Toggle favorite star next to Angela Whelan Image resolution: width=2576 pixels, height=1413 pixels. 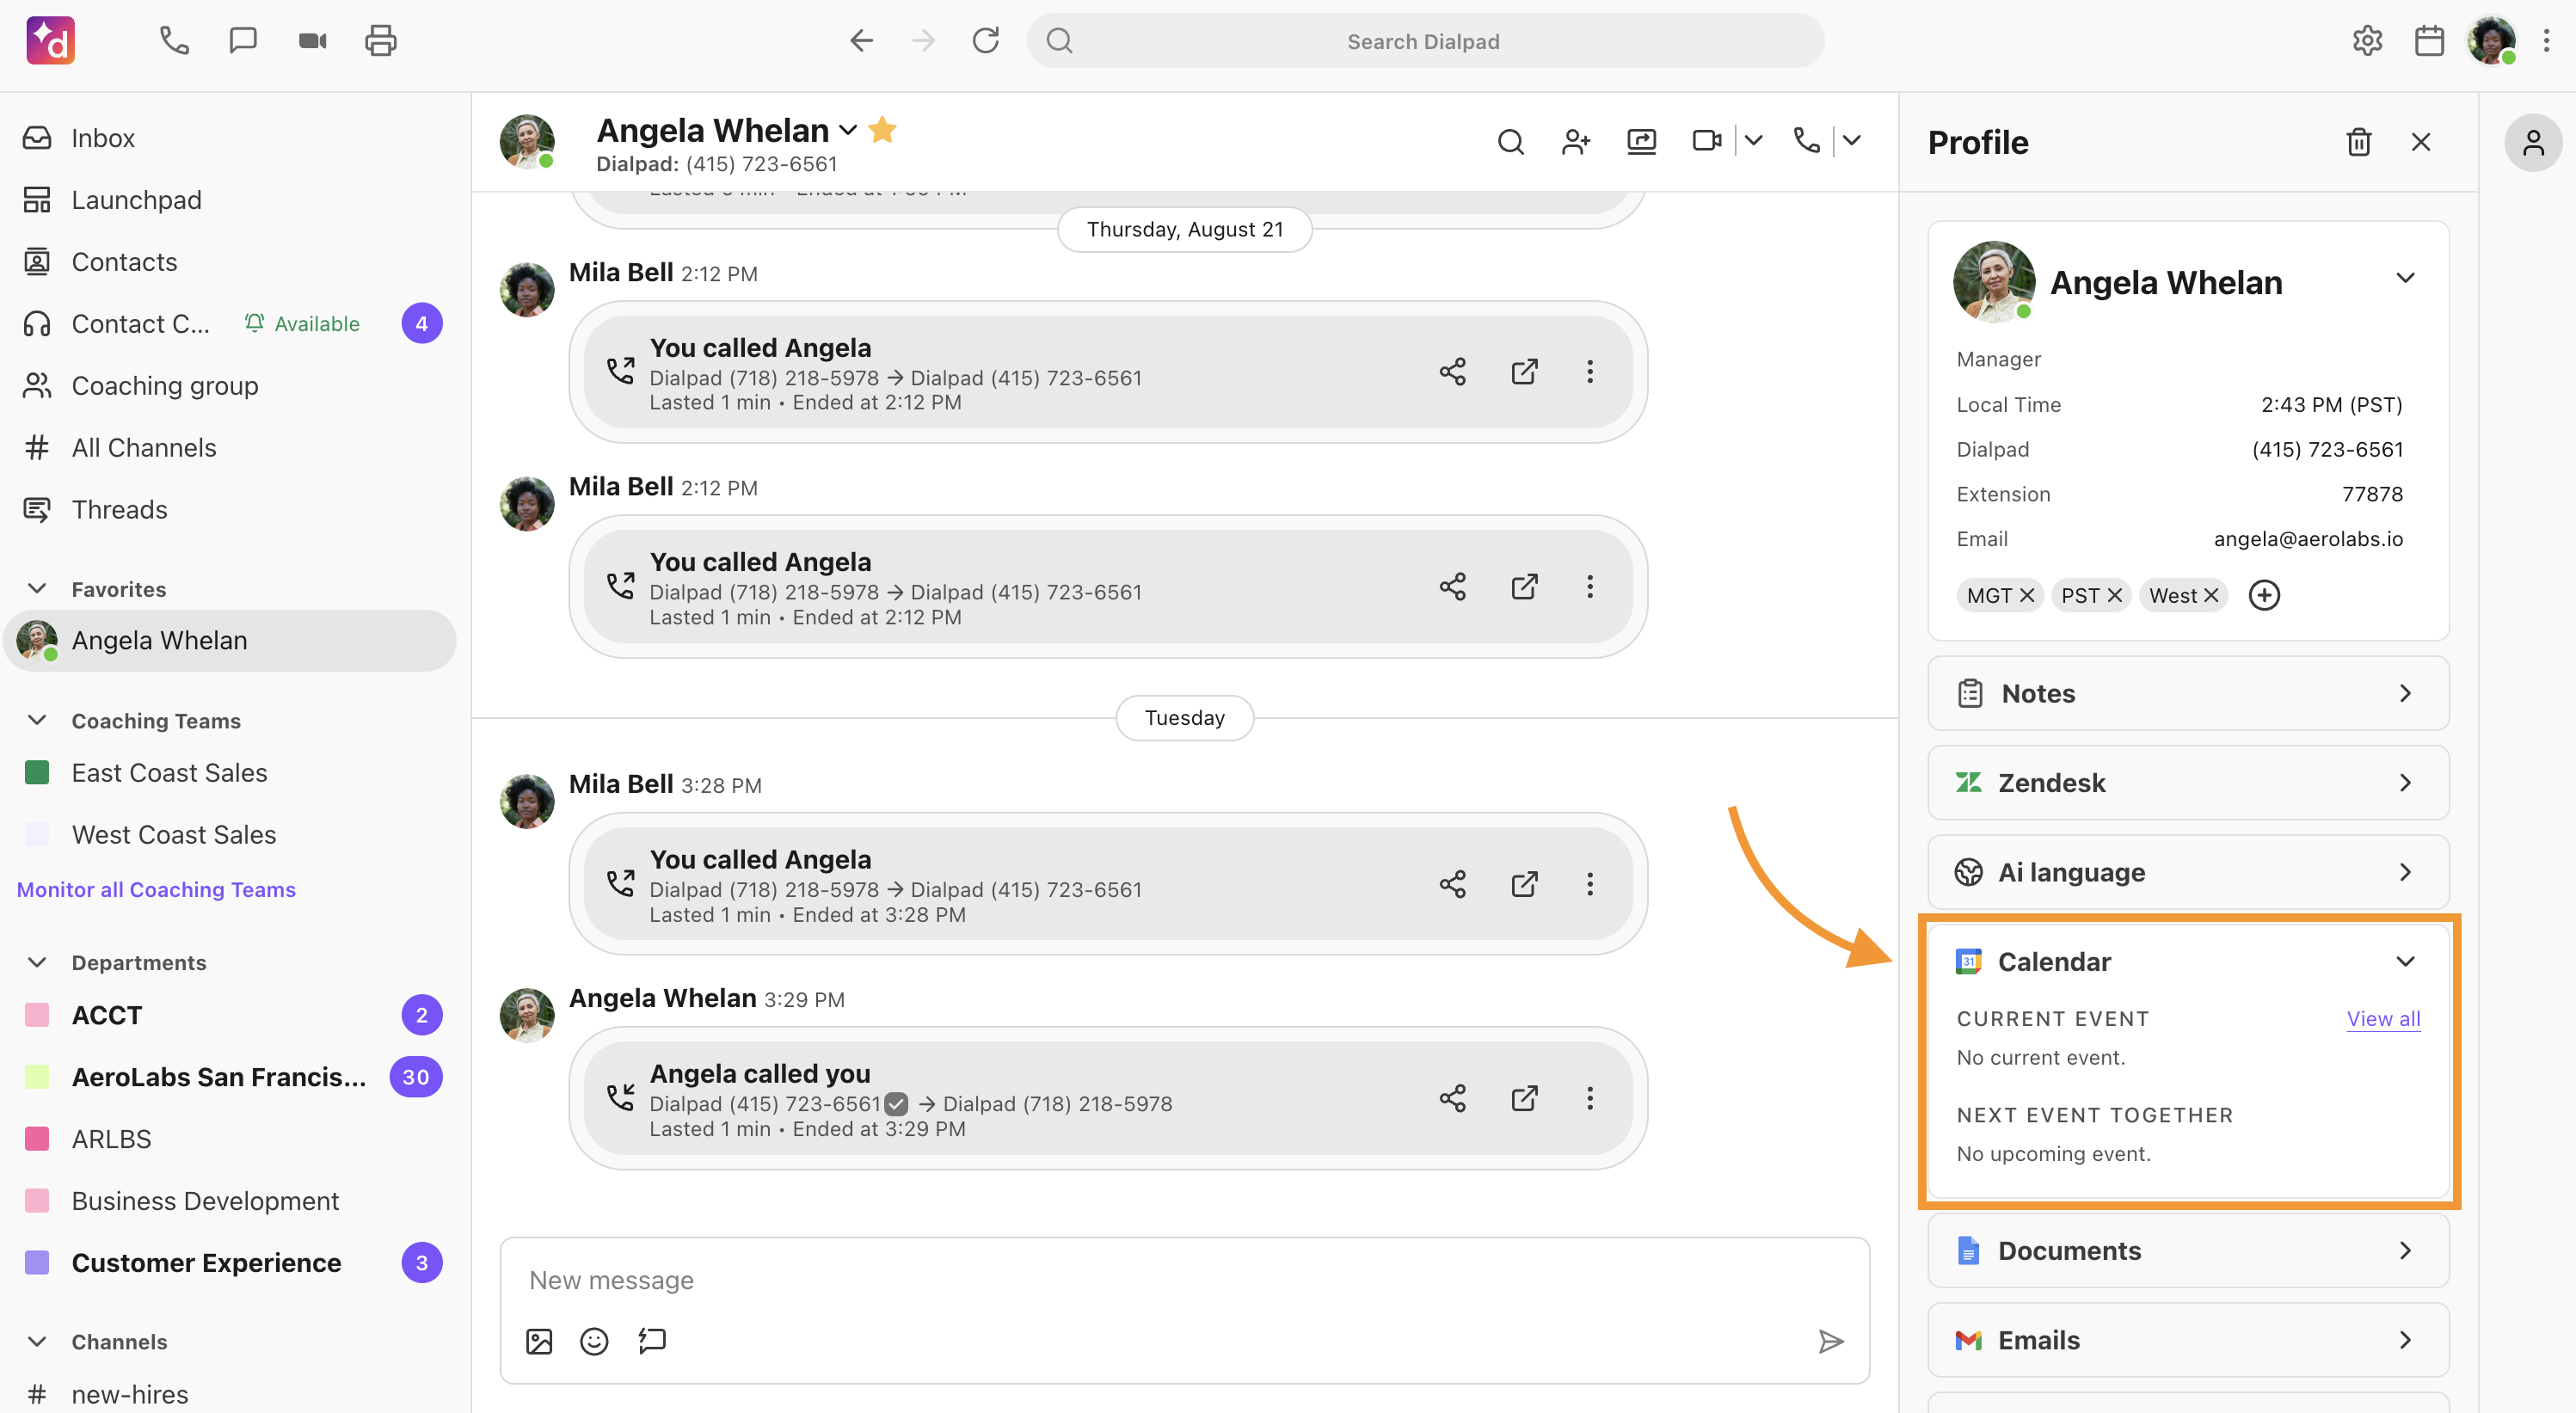883,130
